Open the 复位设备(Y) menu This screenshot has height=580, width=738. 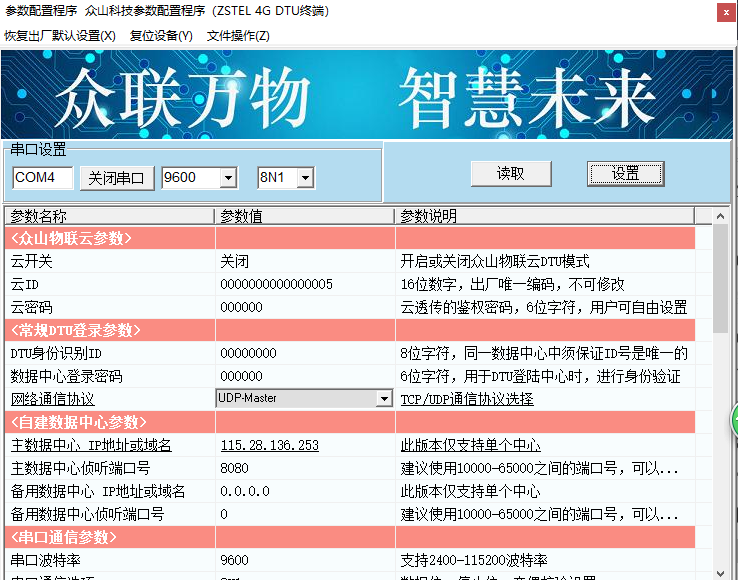point(161,36)
